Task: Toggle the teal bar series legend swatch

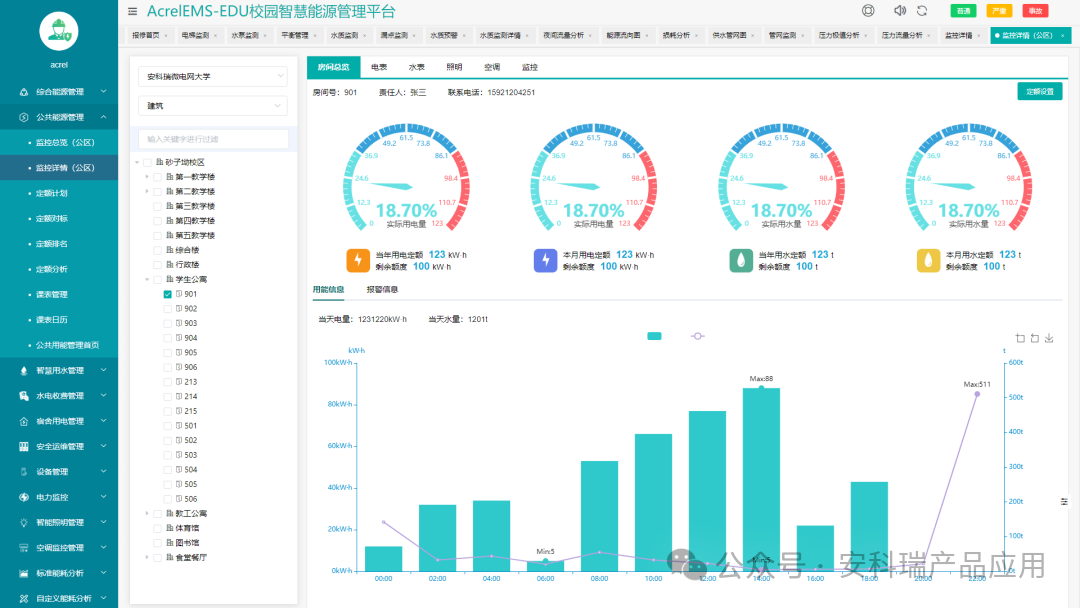Action: coord(654,336)
